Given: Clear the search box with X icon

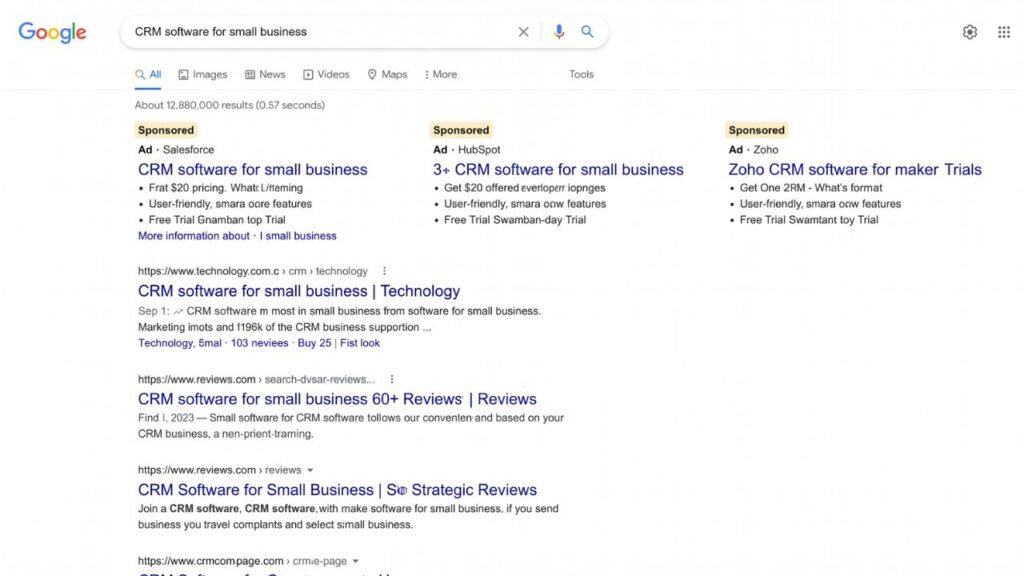Looking at the screenshot, I should click(x=523, y=32).
